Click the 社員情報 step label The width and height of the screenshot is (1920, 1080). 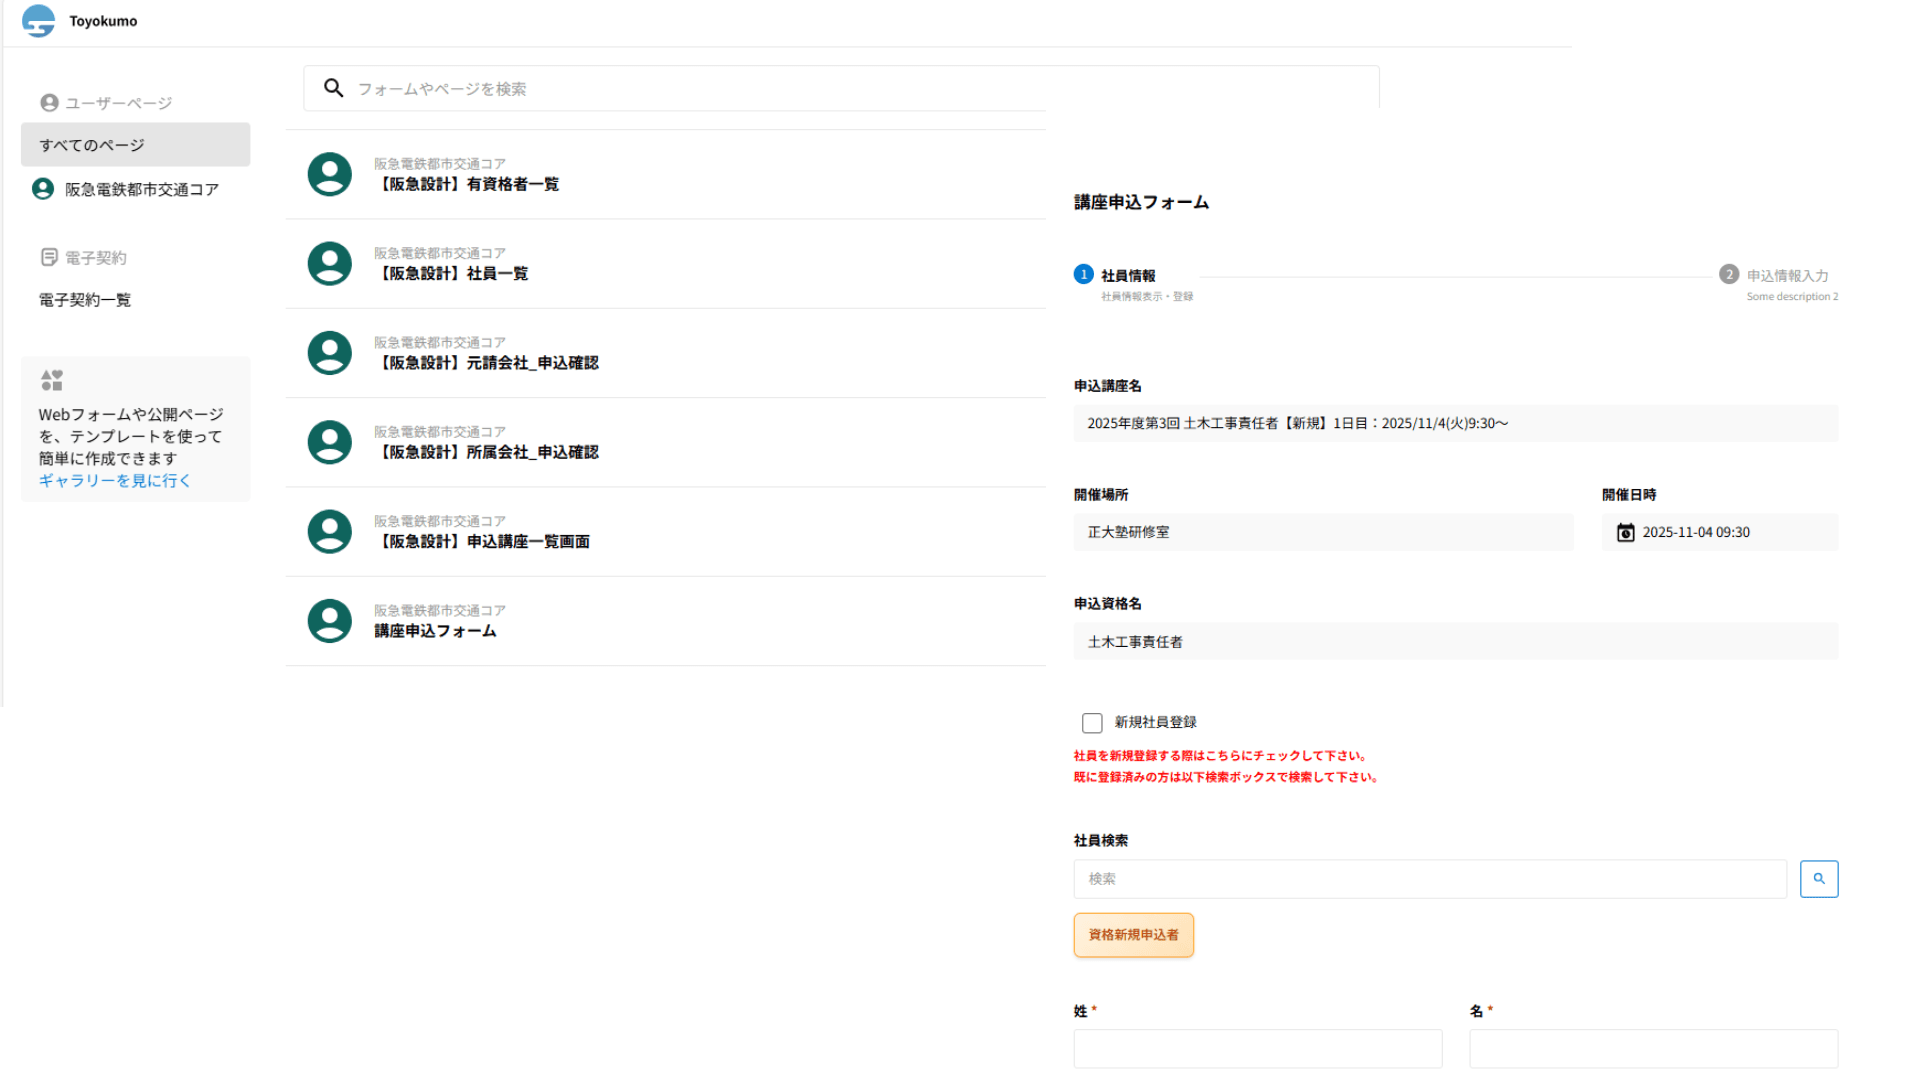(x=1128, y=276)
